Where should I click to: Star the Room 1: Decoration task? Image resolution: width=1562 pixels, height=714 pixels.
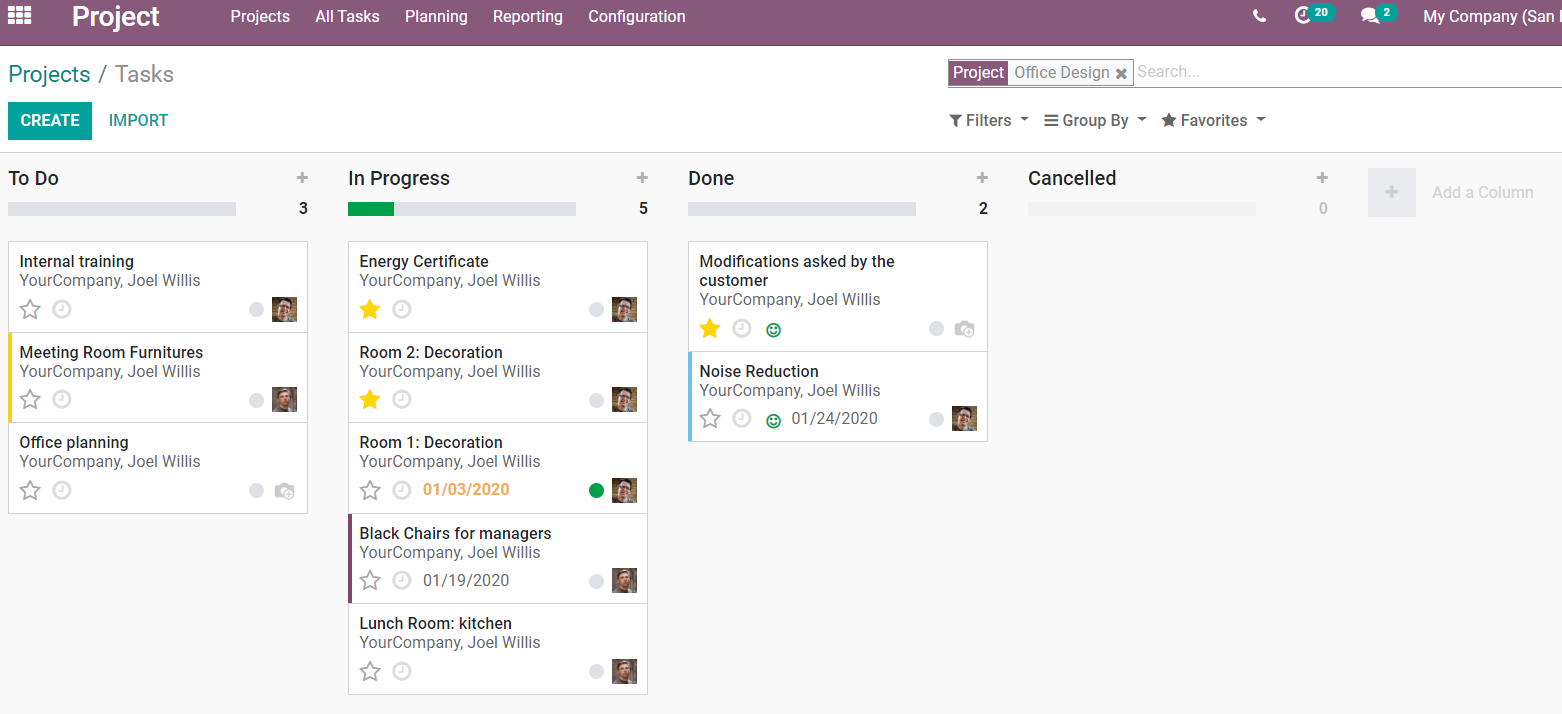(x=370, y=490)
